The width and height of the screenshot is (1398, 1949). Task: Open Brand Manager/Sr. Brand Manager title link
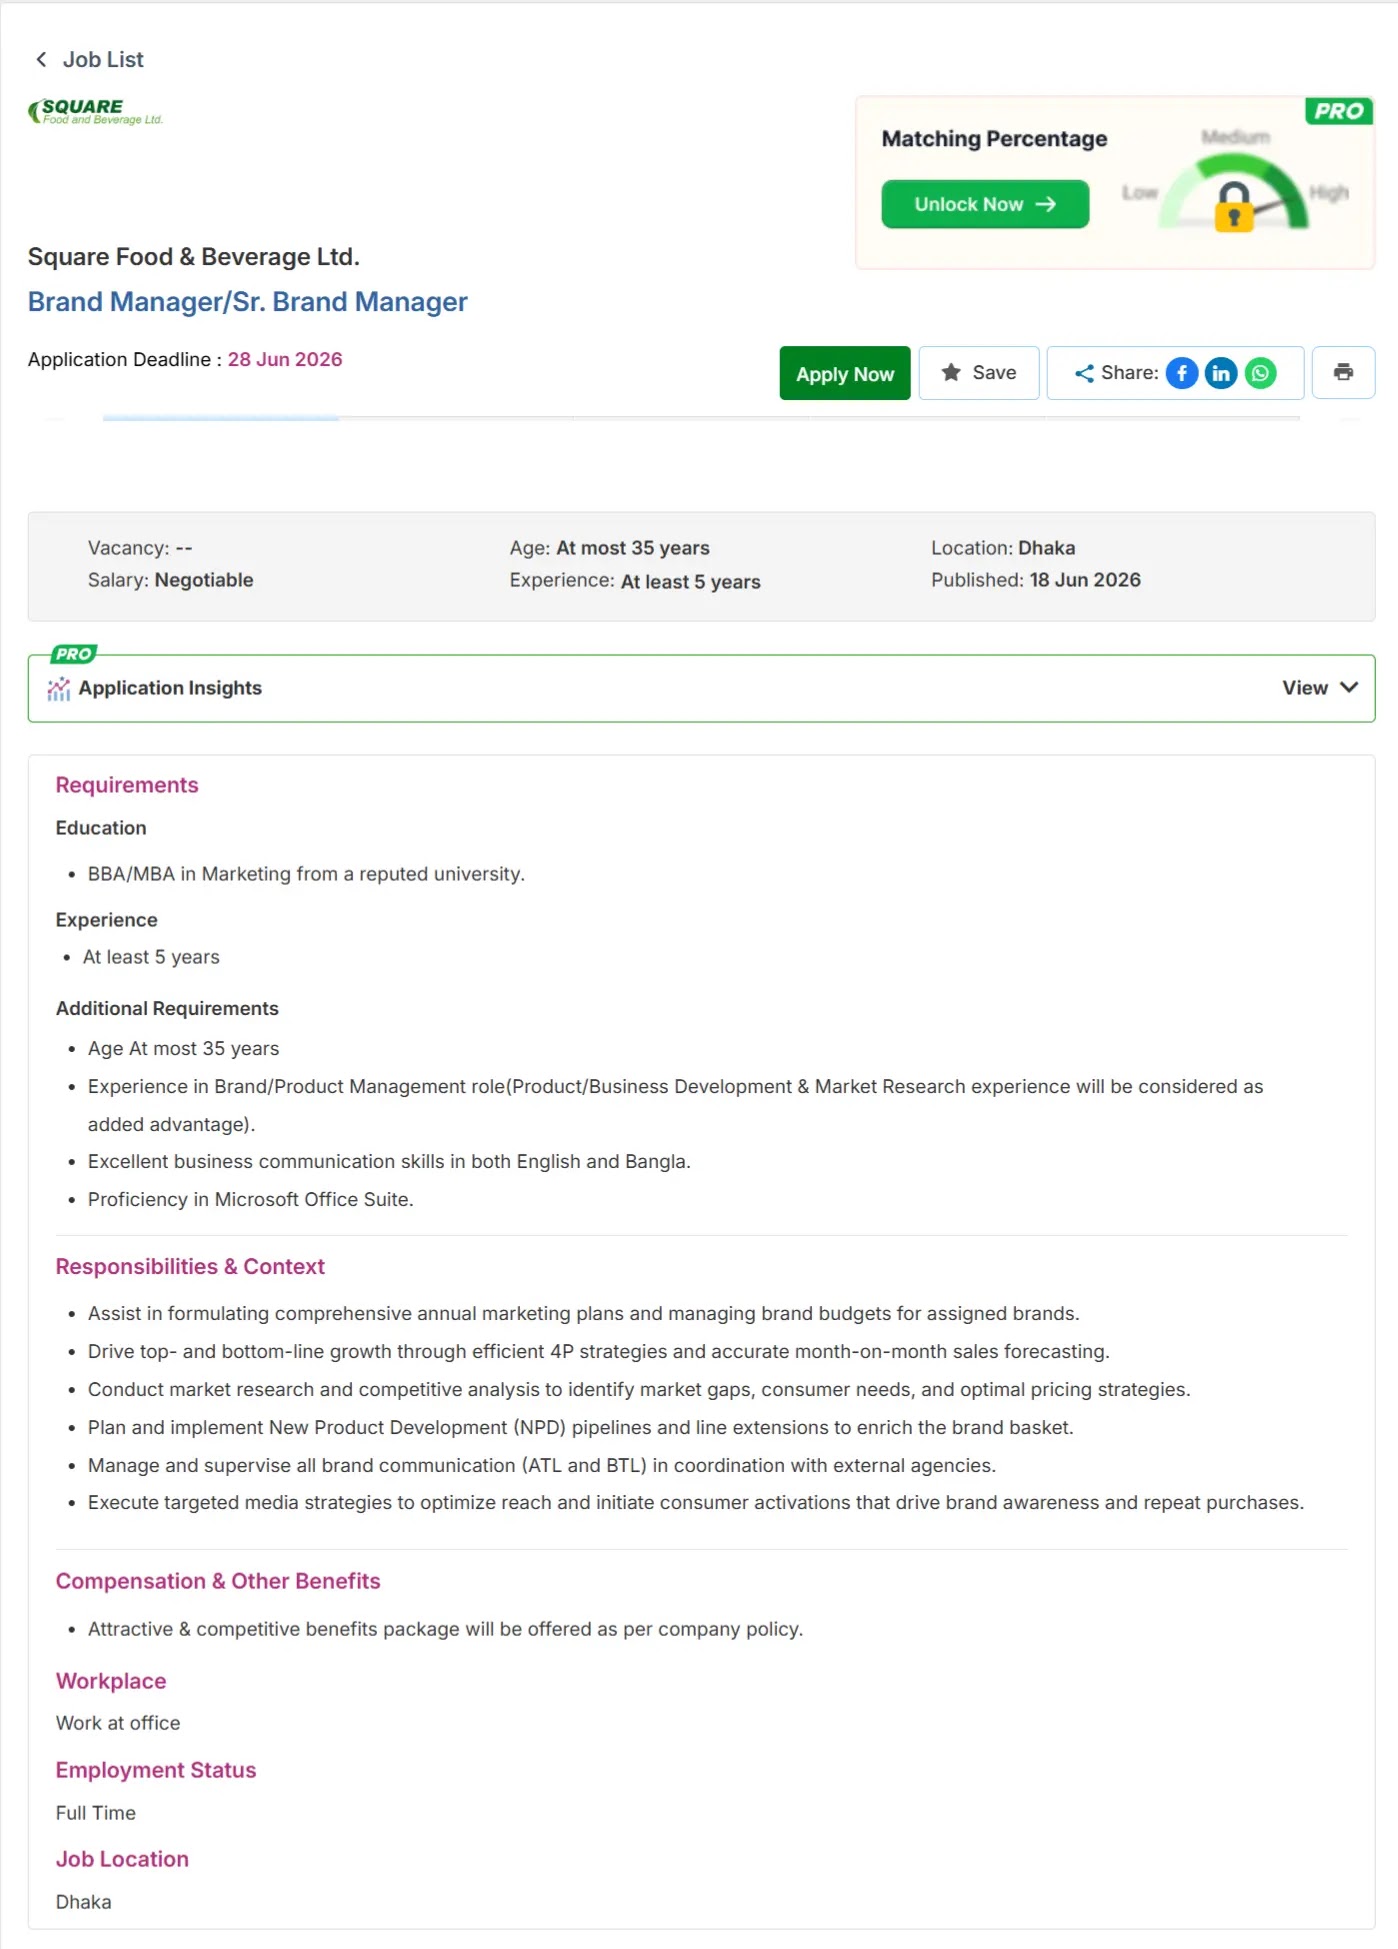(247, 302)
